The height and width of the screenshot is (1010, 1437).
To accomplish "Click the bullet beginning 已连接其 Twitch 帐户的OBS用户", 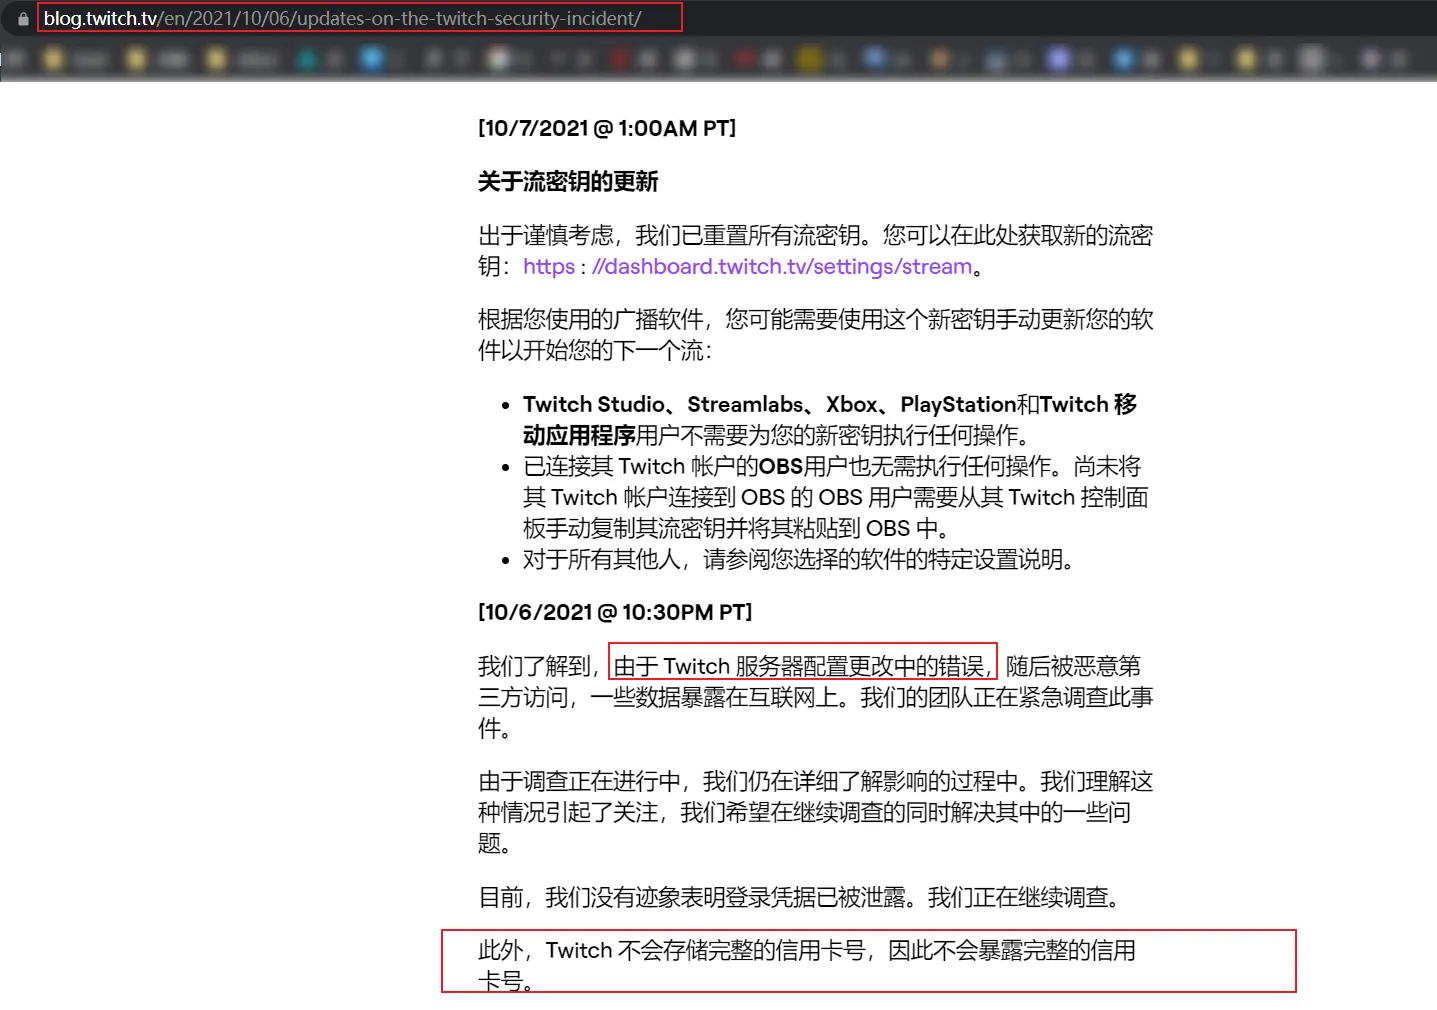I will point(835,497).
